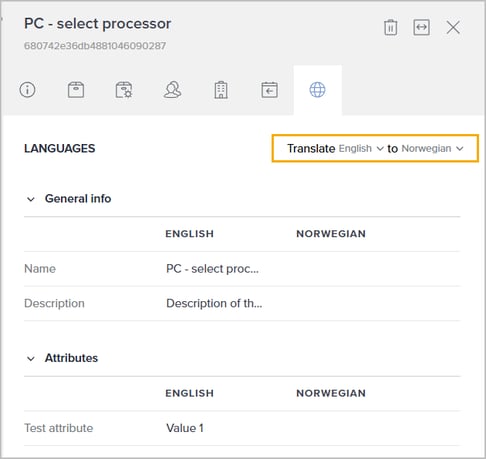Screen dimensions: 486x459
Task: Close the PC - select processor panel
Action: point(453,27)
